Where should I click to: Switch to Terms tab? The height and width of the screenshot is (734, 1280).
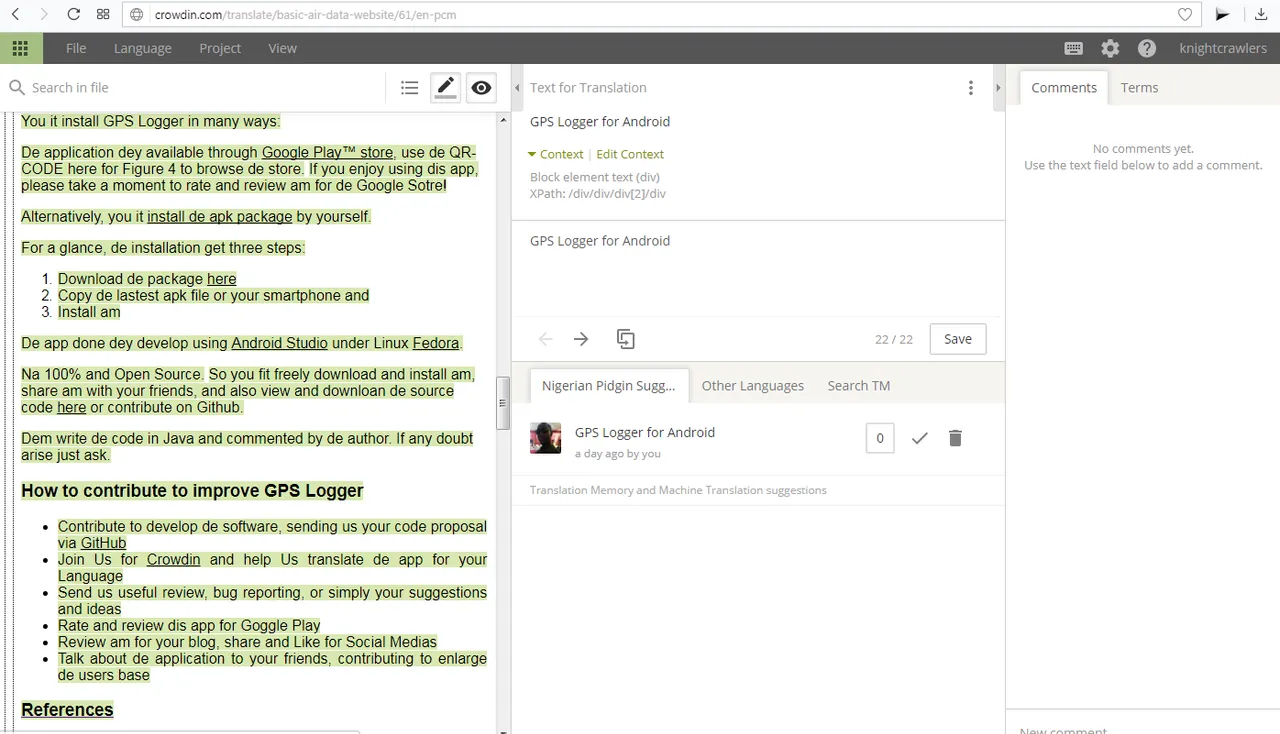tap(1139, 88)
